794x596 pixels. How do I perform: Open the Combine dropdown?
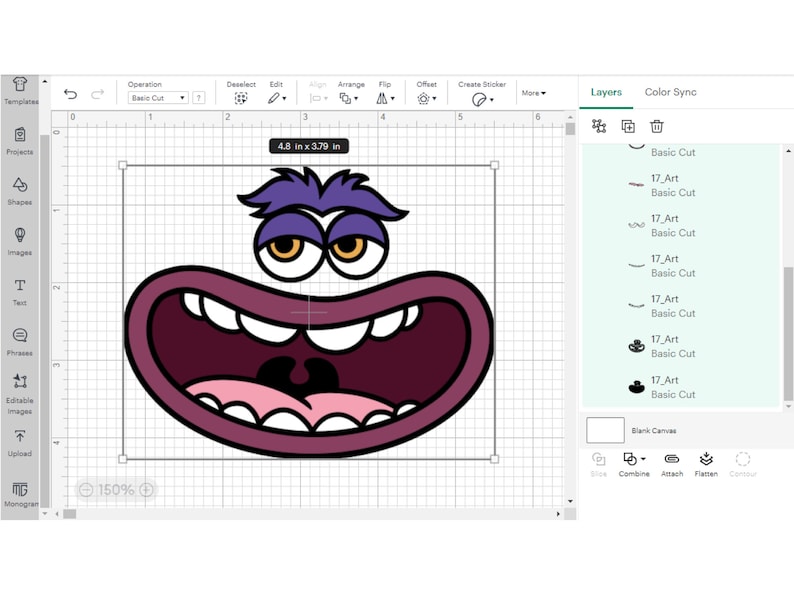pyautogui.click(x=634, y=464)
